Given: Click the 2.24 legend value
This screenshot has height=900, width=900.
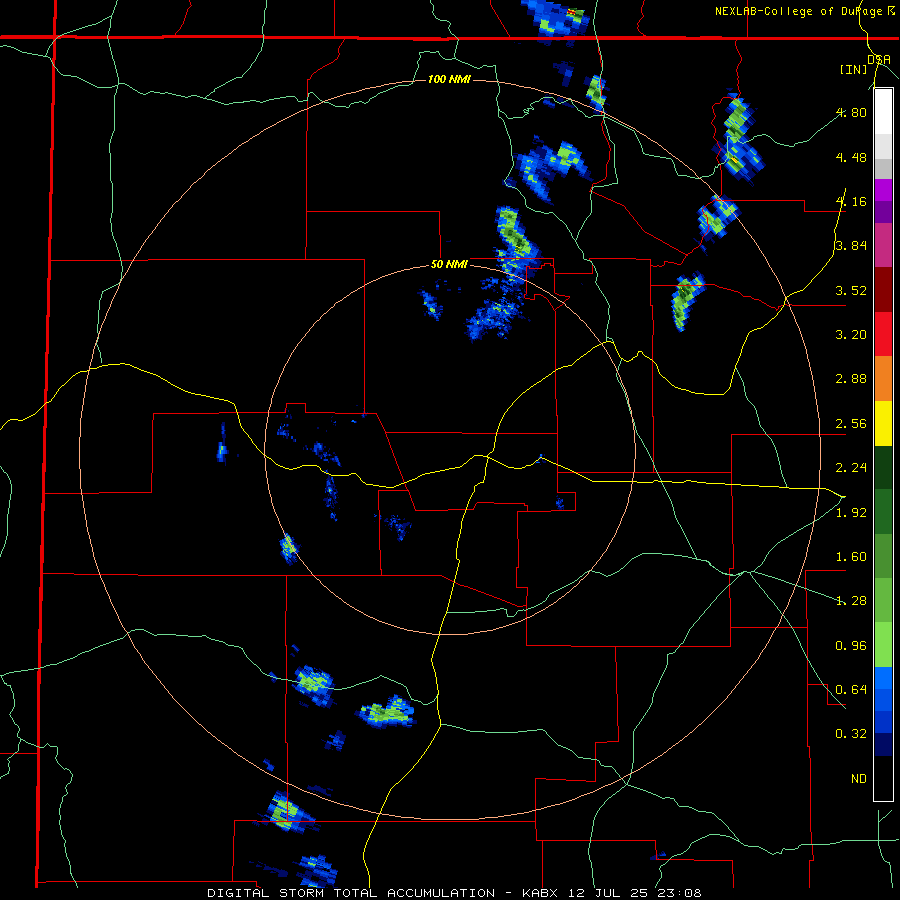Looking at the screenshot, I should (852, 468).
